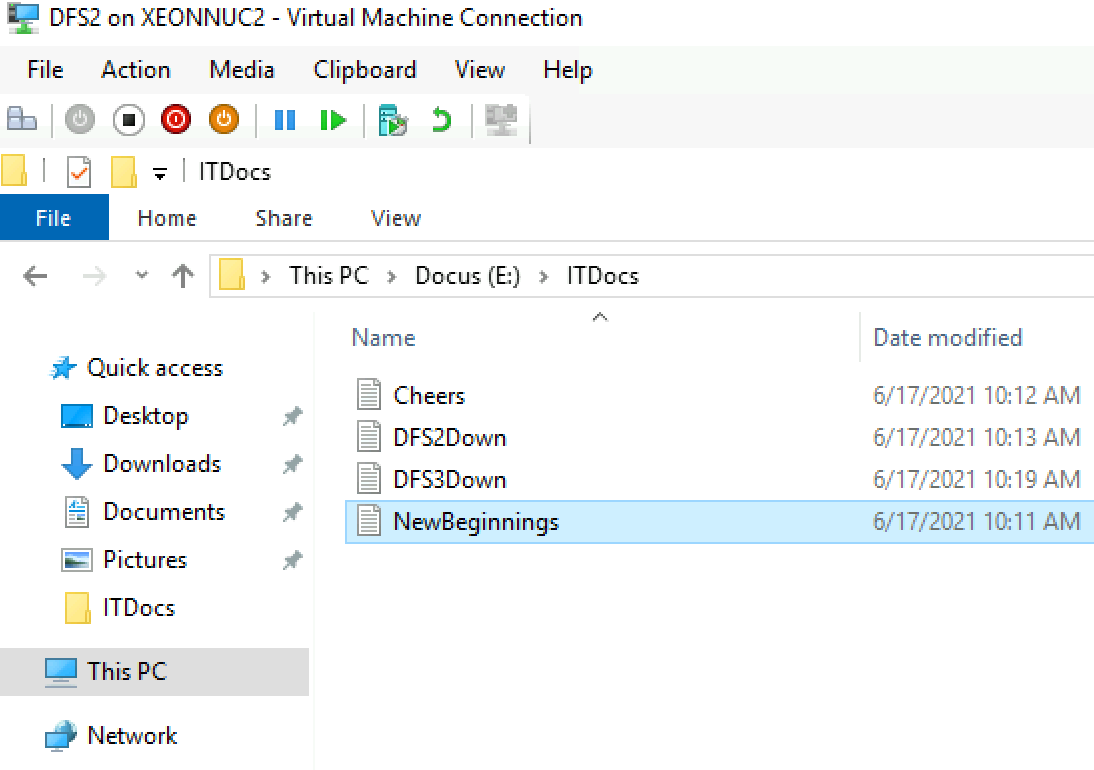1094x770 pixels.
Task: Select the DFS2Down file
Action: coord(450,438)
